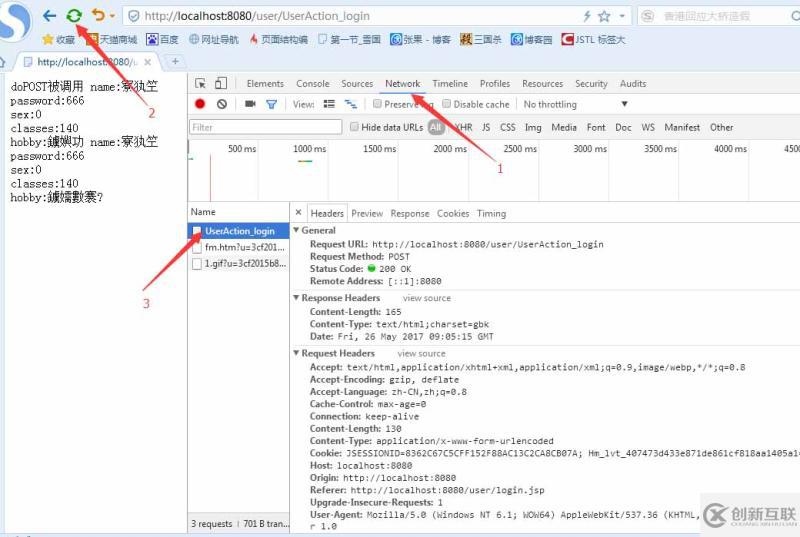Image resolution: width=800 pixels, height=537 pixels.
Task: Filter requests by Other type
Action: pyautogui.click(x=721, y=127)
